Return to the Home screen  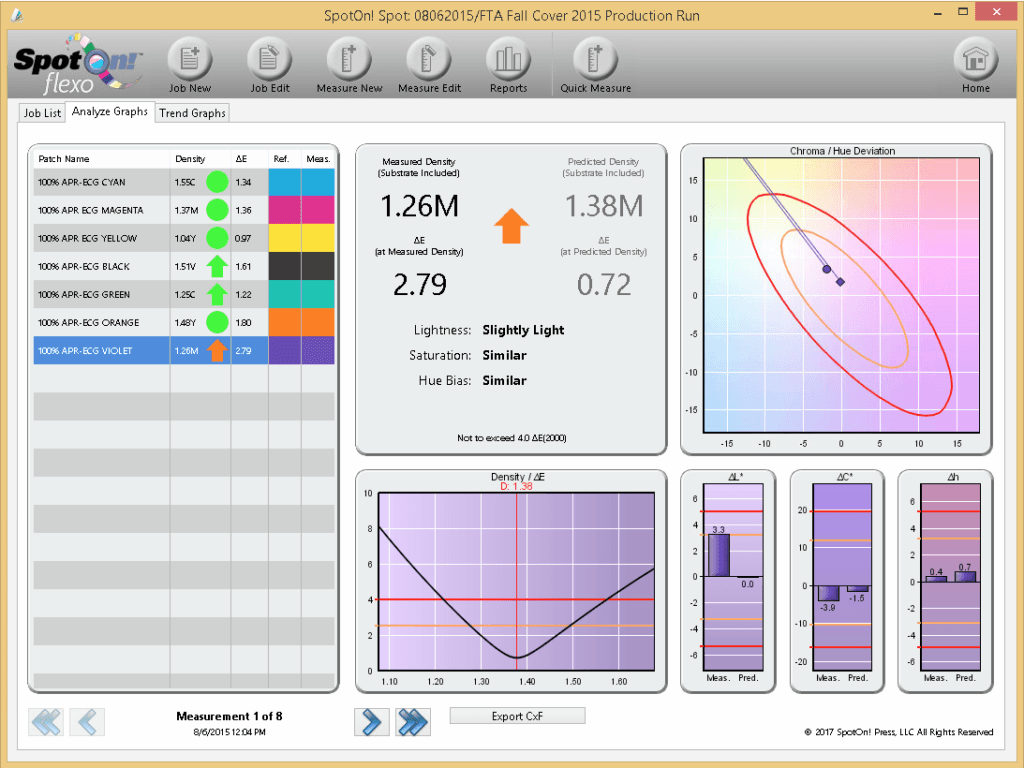pos(975,60)
